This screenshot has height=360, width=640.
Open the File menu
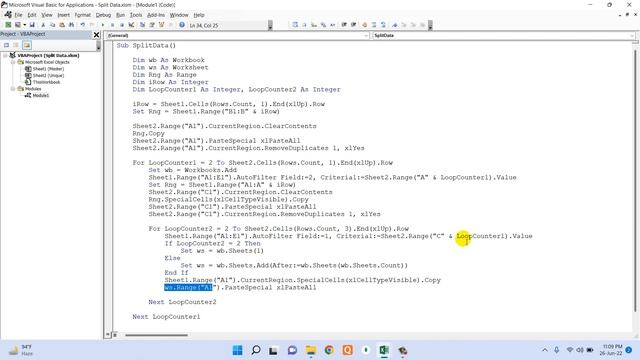(18, 15)
